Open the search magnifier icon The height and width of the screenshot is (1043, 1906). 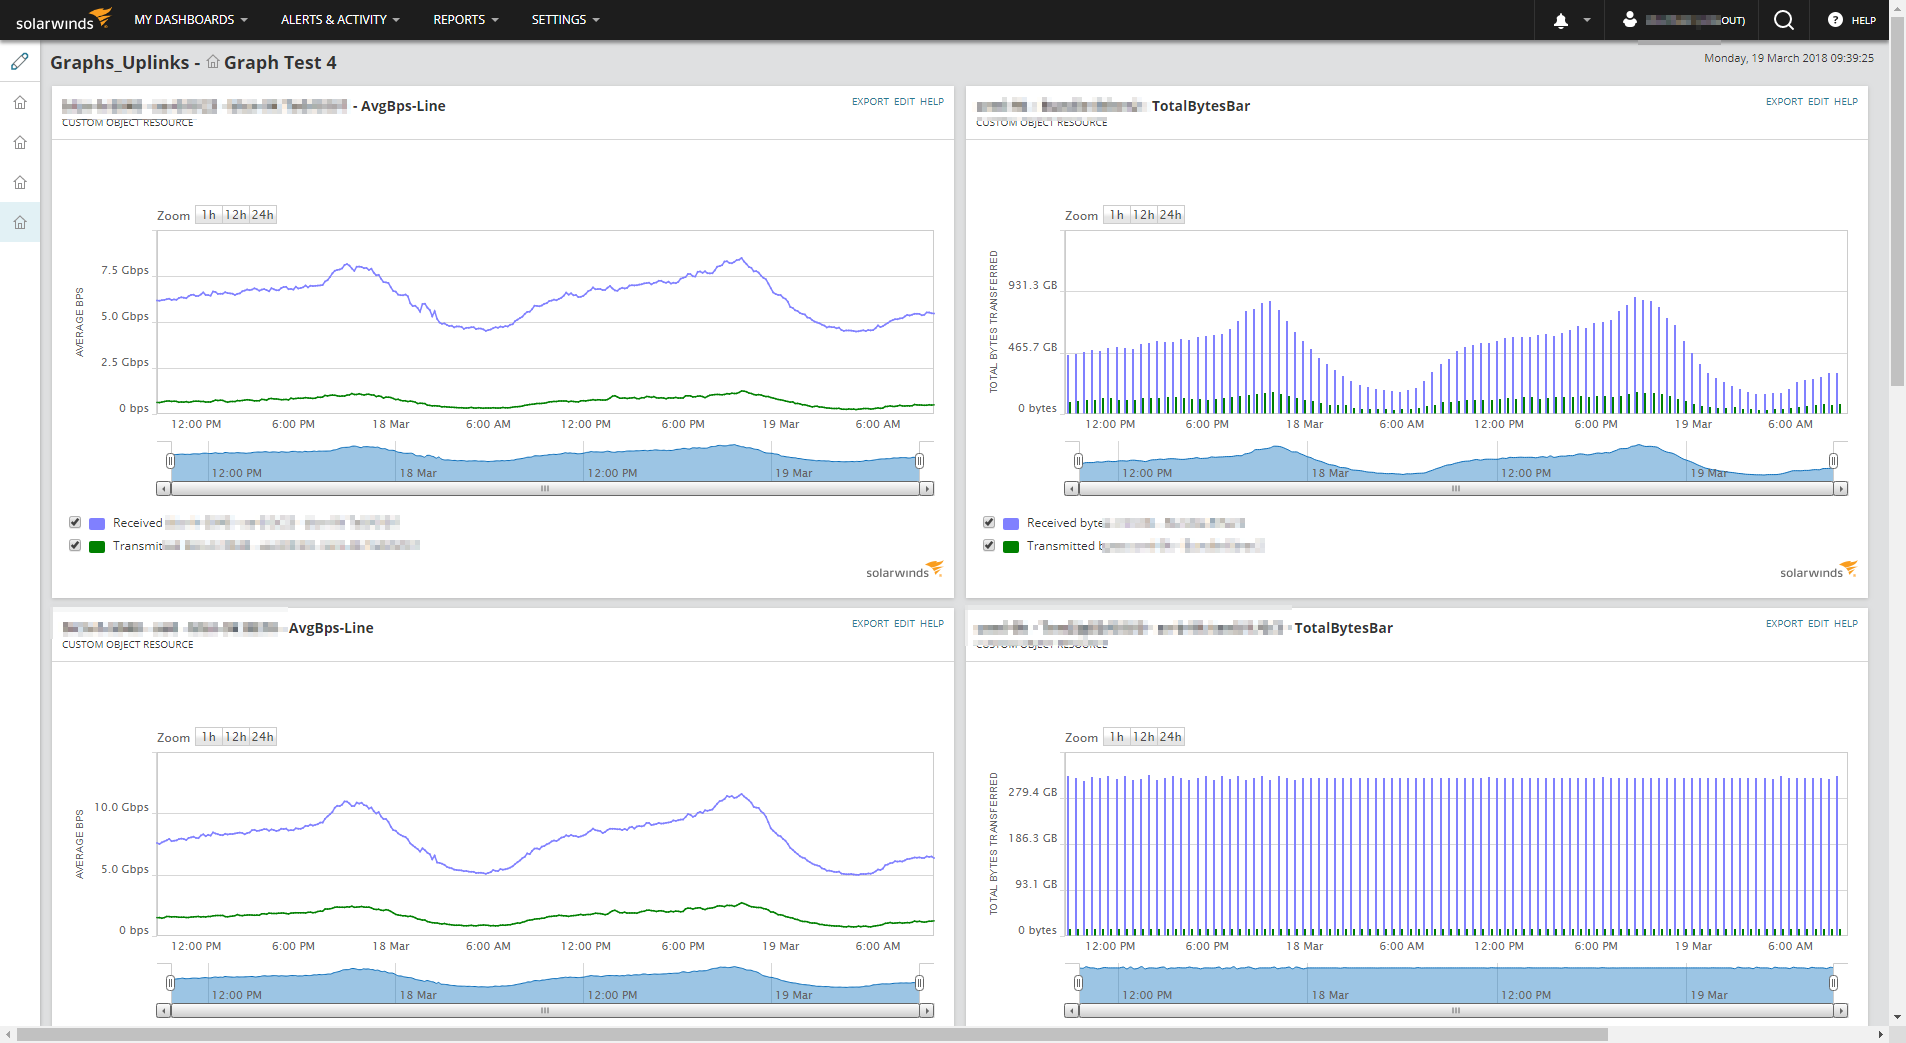(1784, 20)
